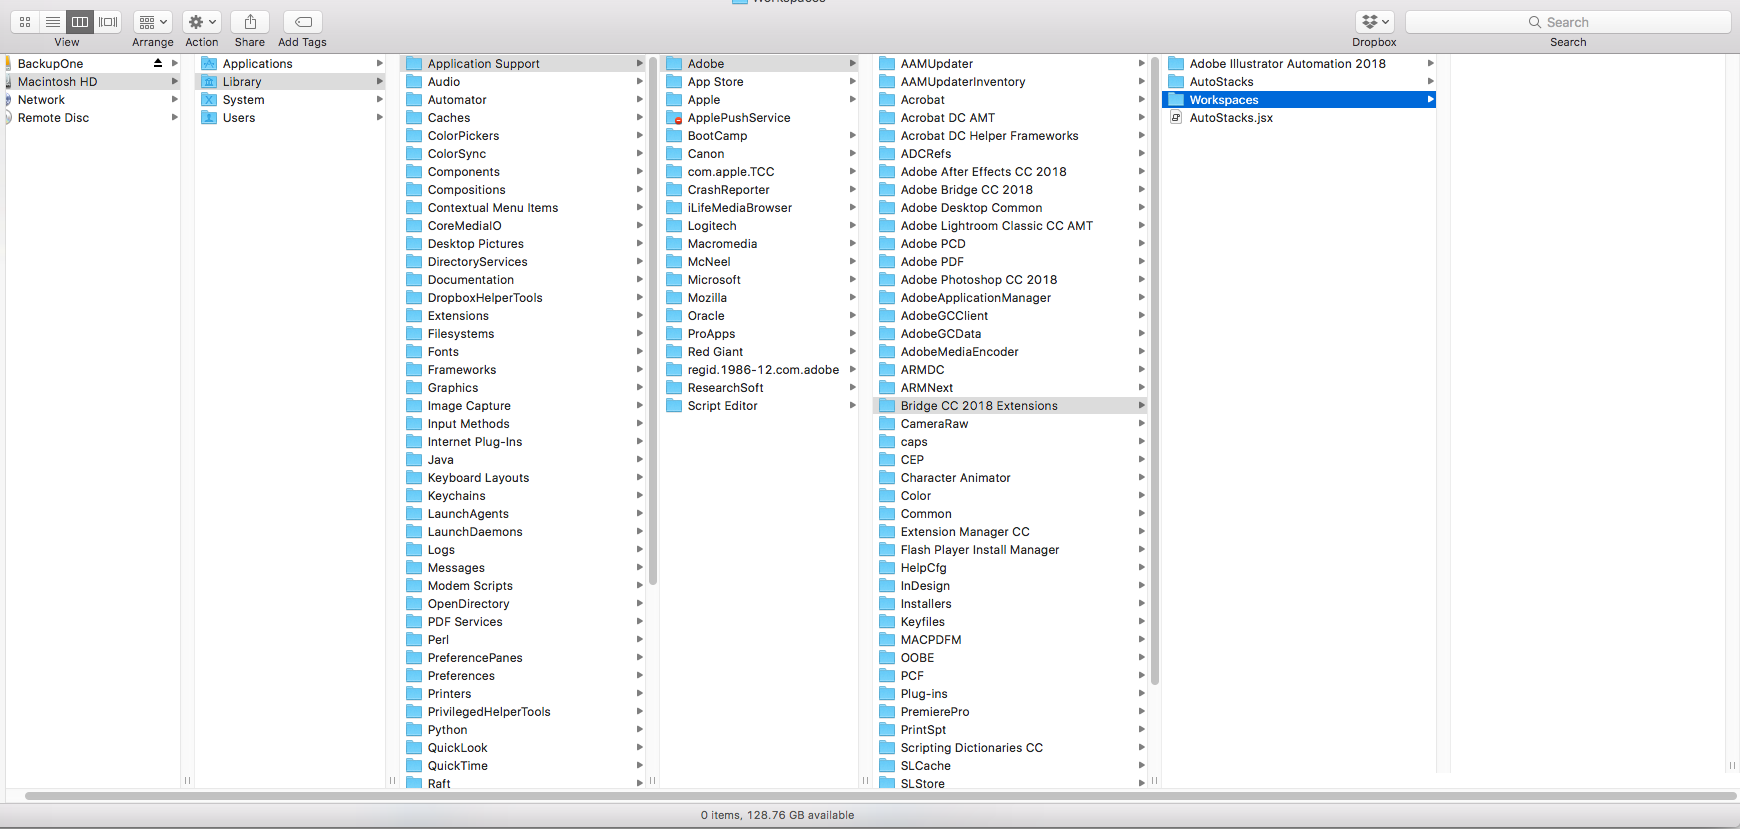
Task: Click the Share toolbar button
Action: [250, 22]
